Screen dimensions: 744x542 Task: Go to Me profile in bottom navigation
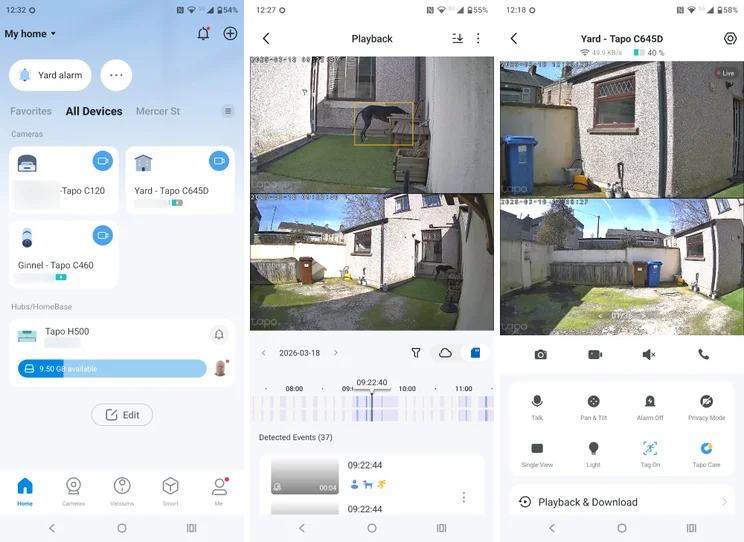tap(219, 491)
